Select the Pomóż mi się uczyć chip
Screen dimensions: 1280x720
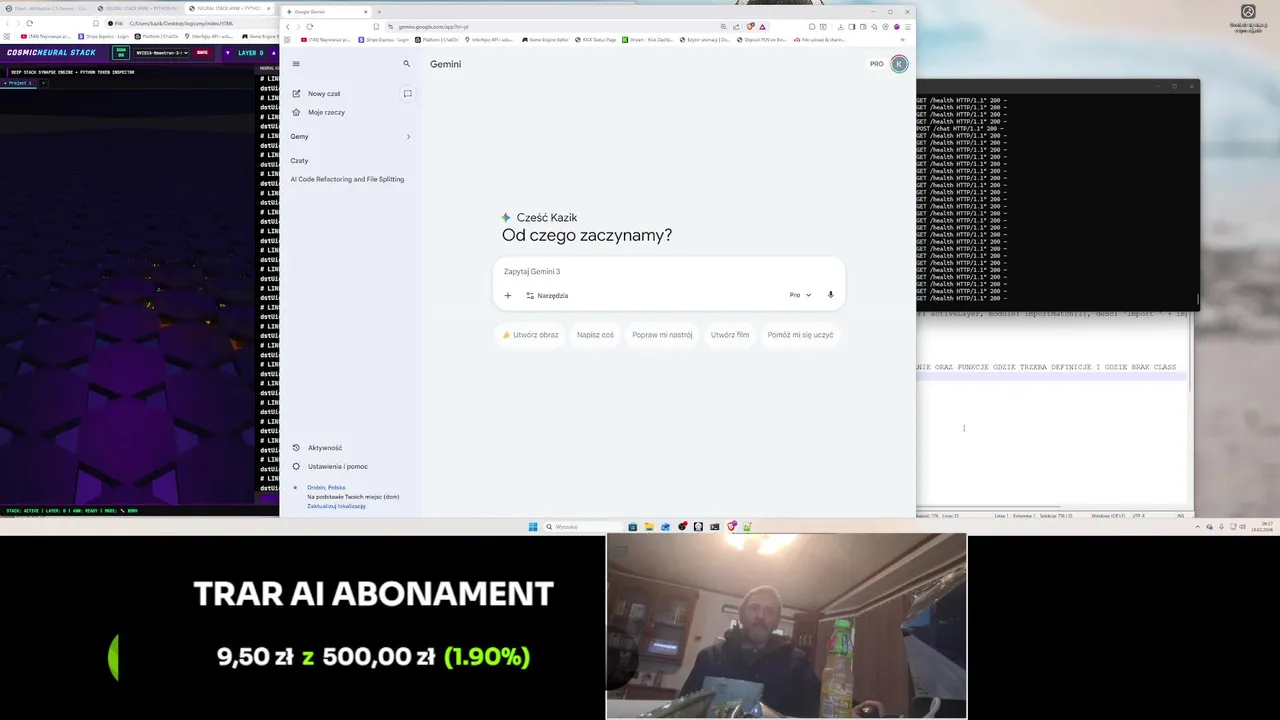(x=800, y=335)
